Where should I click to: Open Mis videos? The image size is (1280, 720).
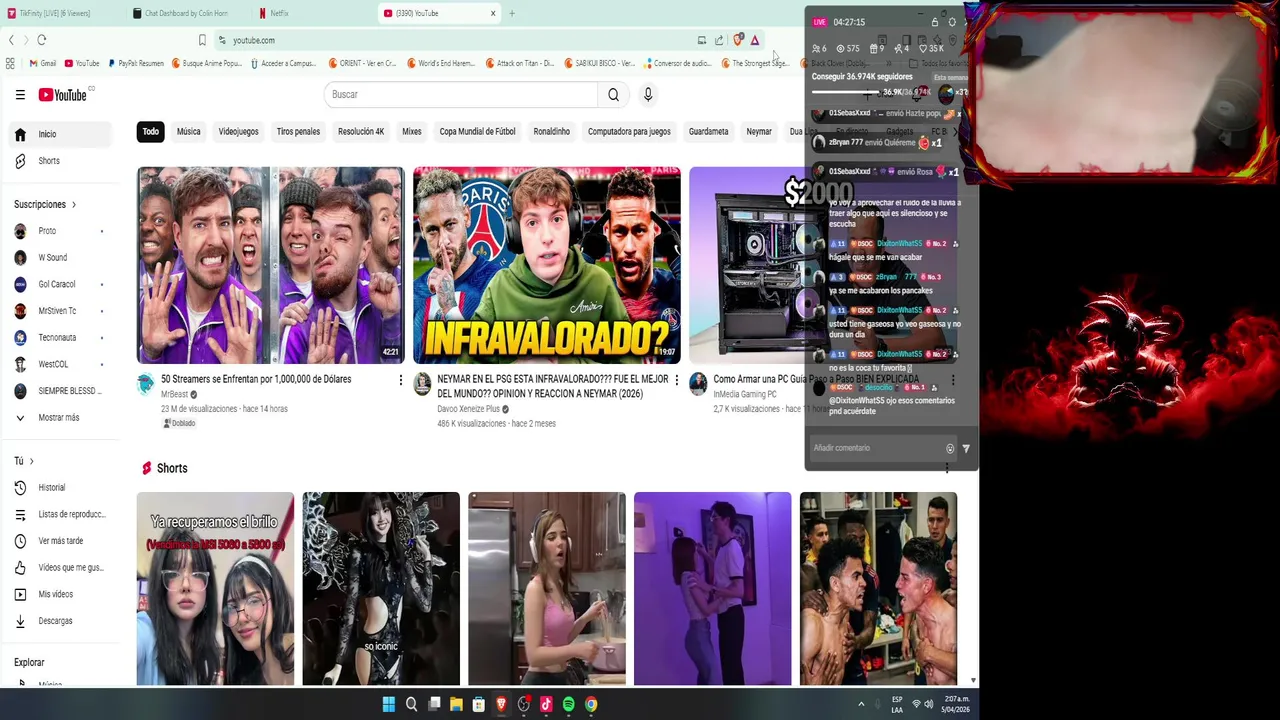(x=60, y=594)
